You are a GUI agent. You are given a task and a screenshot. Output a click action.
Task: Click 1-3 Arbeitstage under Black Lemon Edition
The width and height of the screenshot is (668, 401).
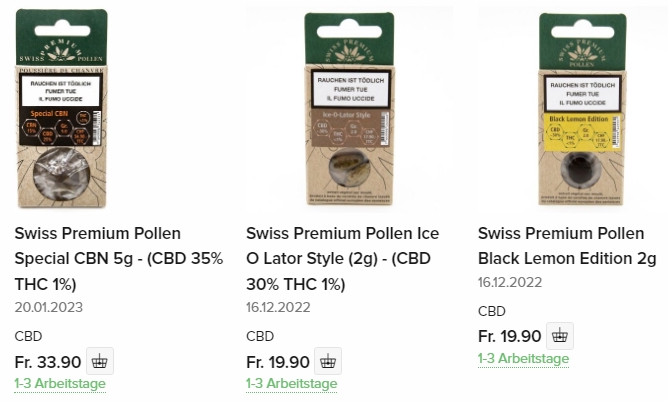pyautogui.click(x=523, y=358)
